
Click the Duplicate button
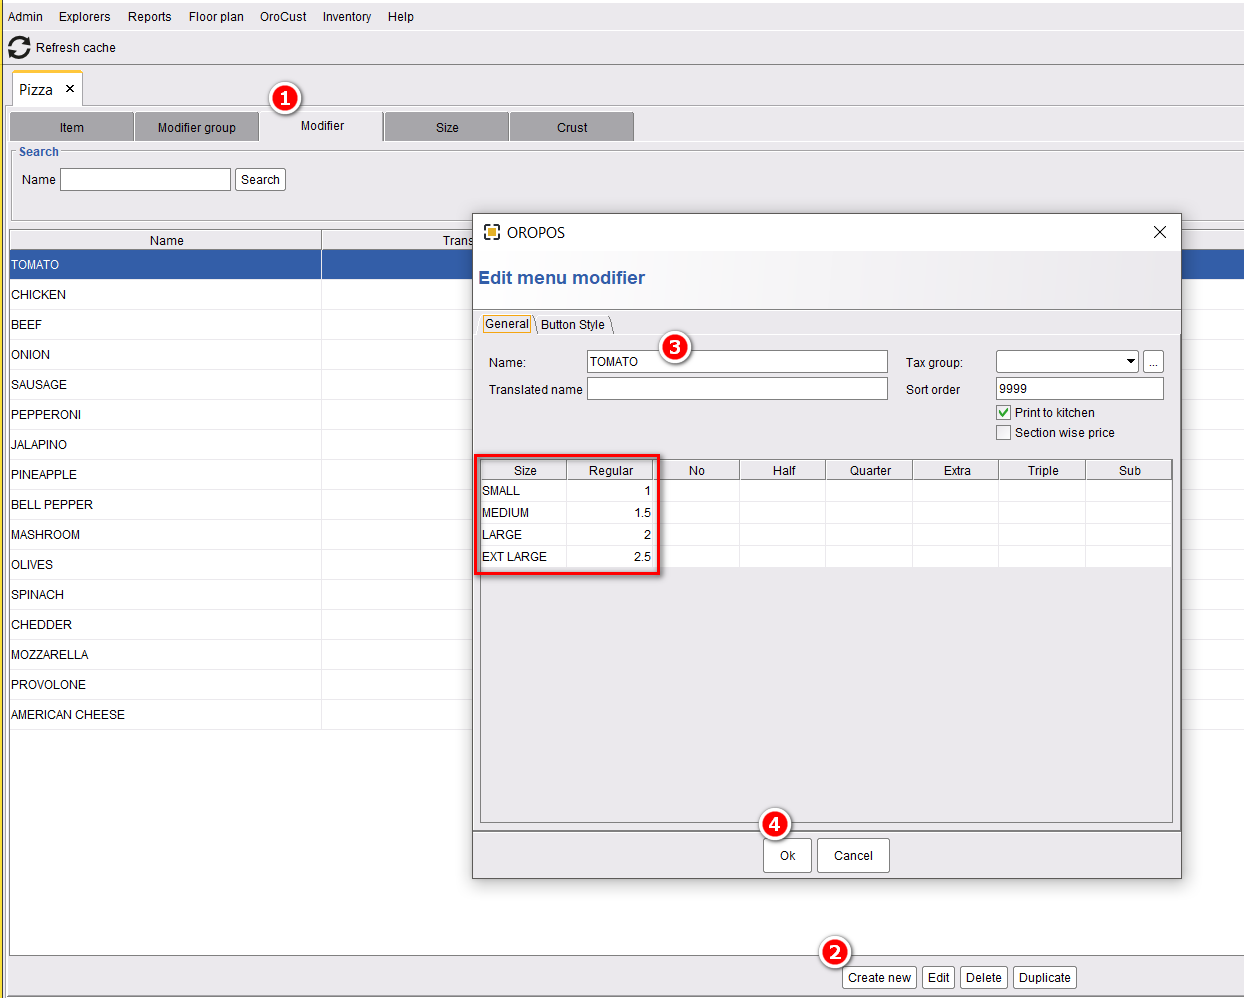tap(1045, 978)
